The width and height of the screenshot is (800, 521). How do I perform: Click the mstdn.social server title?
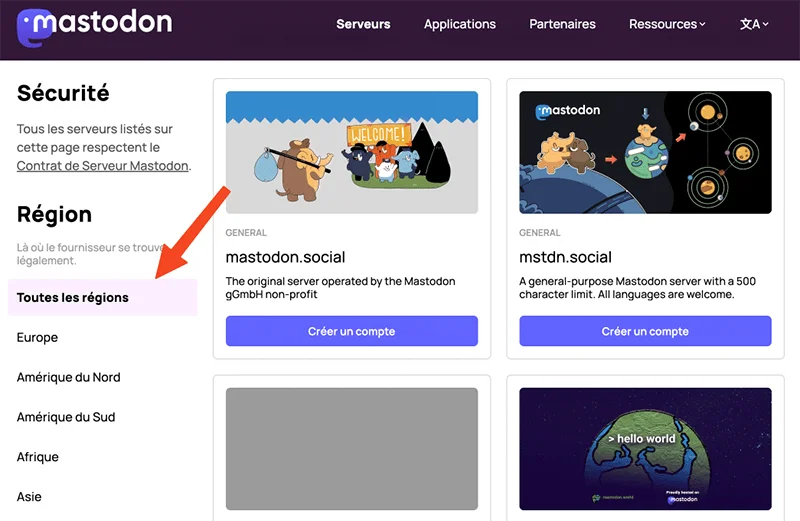(565, 257)
